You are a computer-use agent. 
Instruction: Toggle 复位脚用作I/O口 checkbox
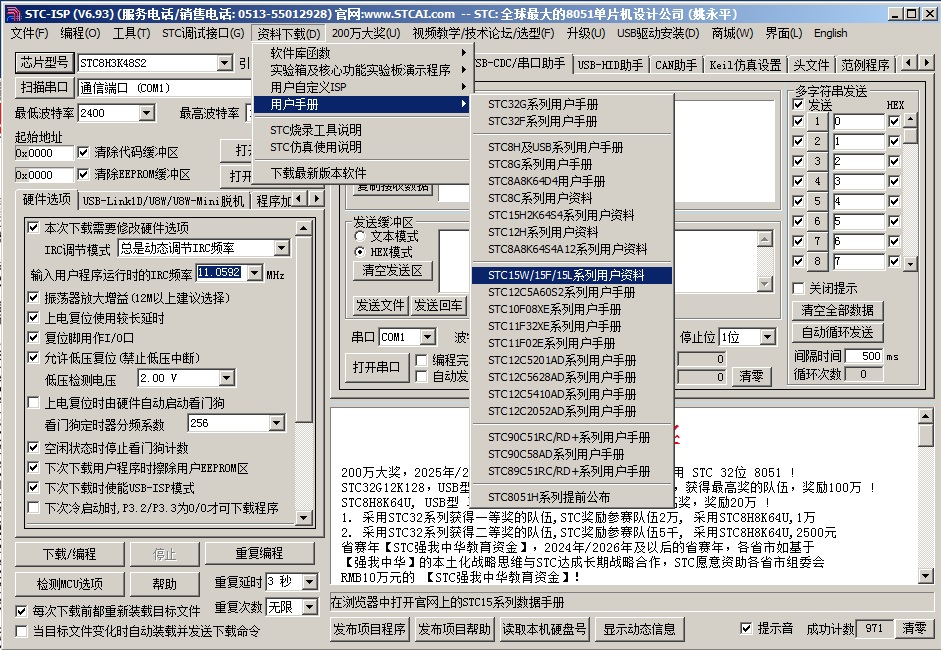(x=34, y=337)
